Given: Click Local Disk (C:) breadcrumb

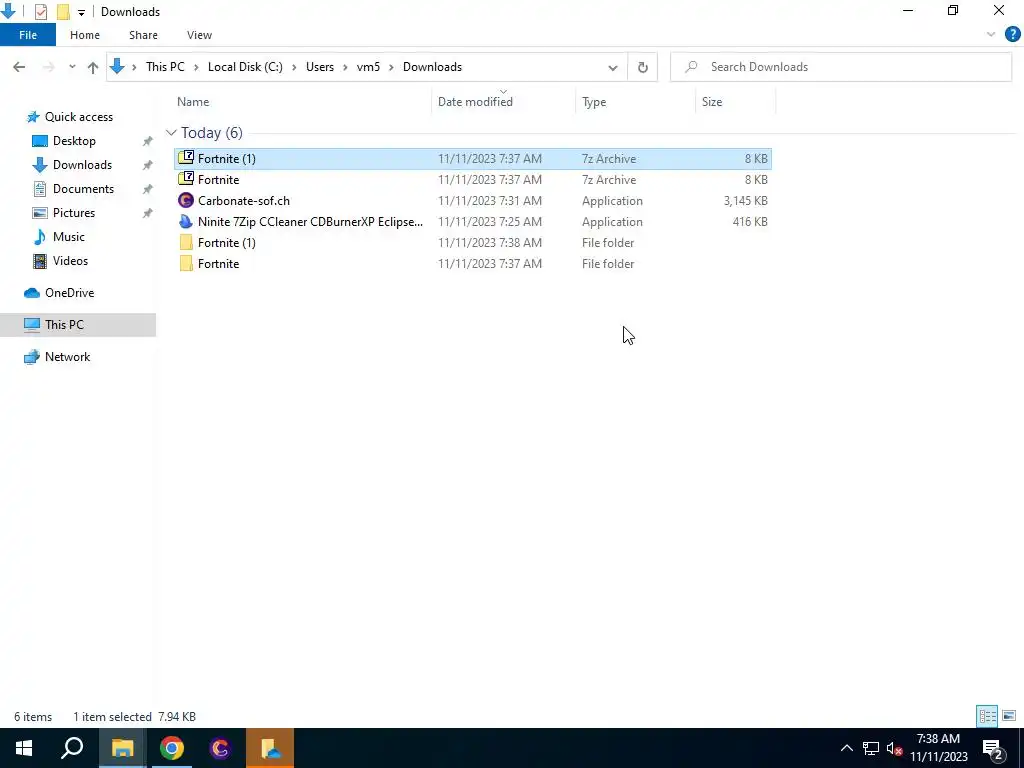Looking at the screenshot, I should coord(245,67).
